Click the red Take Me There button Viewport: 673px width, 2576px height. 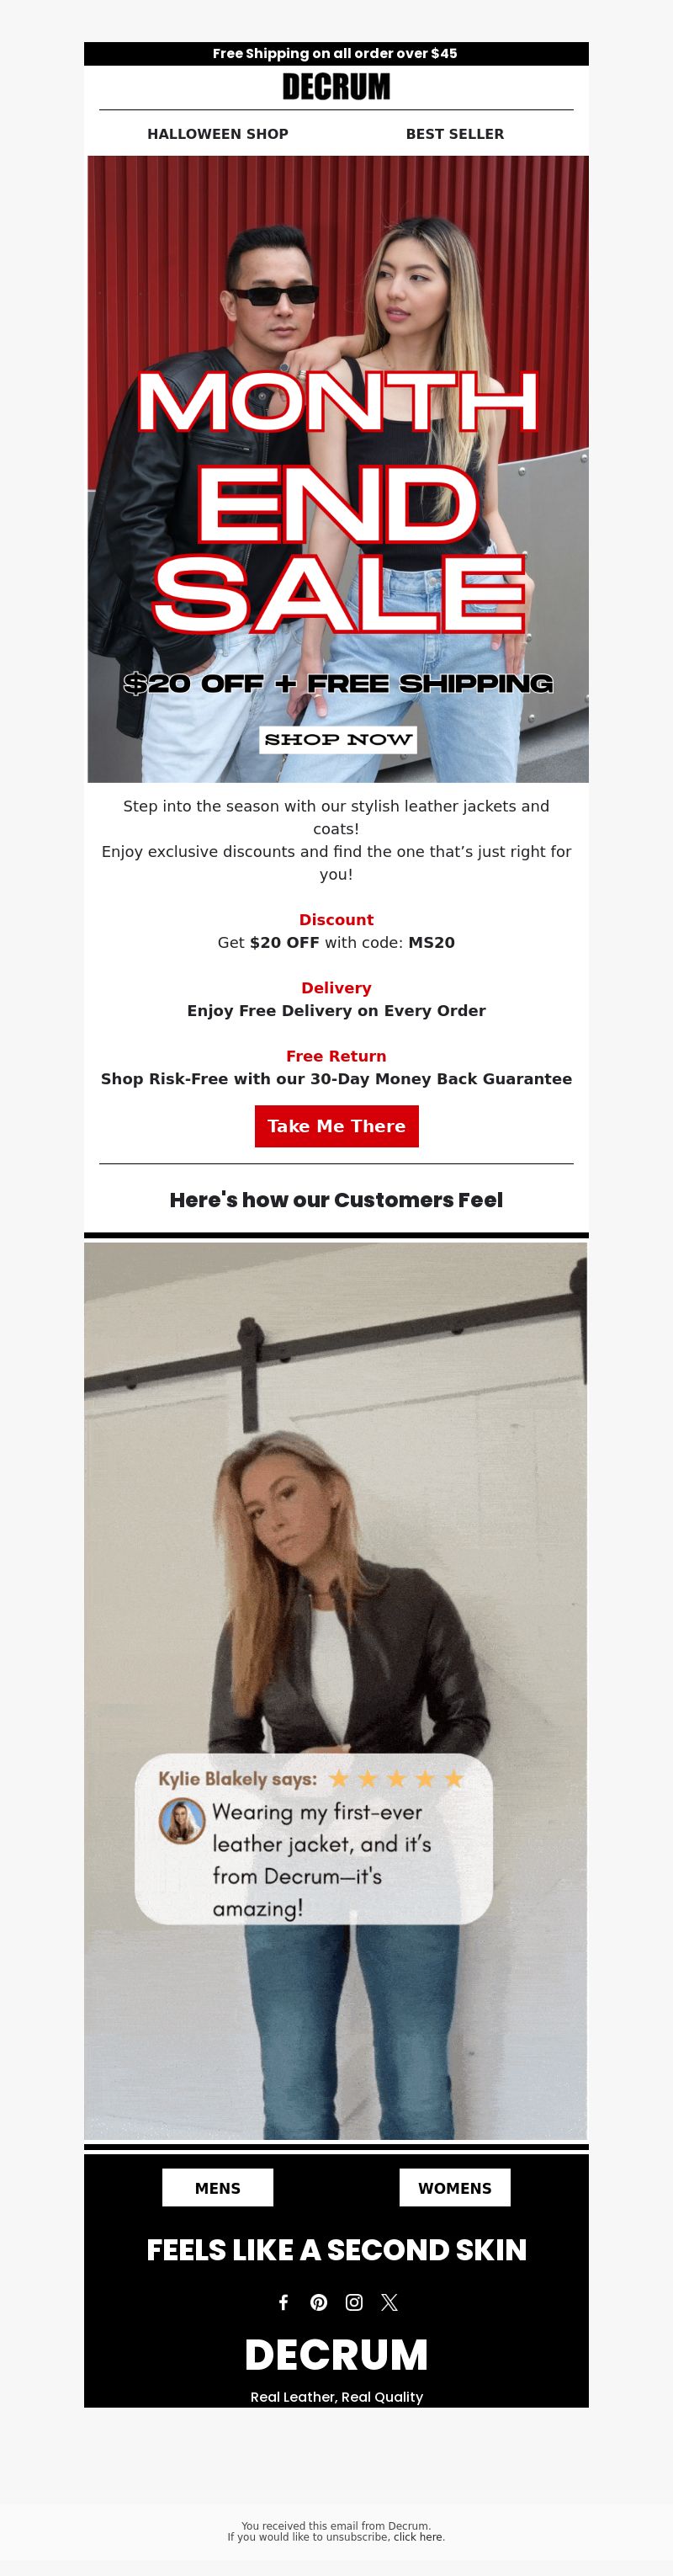pos(336,1126)
